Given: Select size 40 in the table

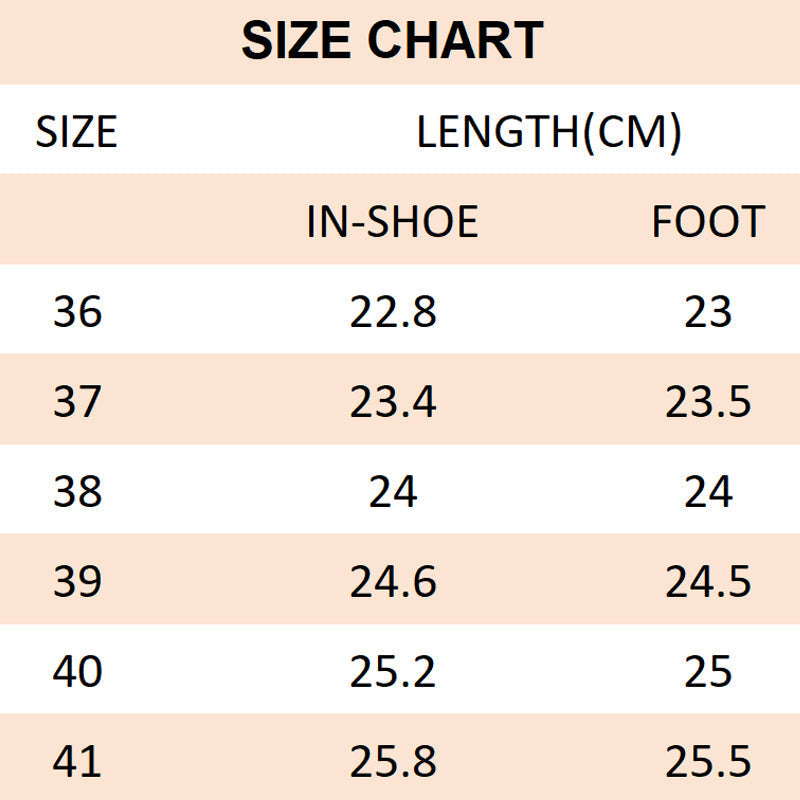Looking at the screenshot, I should [x=77, y=672].
